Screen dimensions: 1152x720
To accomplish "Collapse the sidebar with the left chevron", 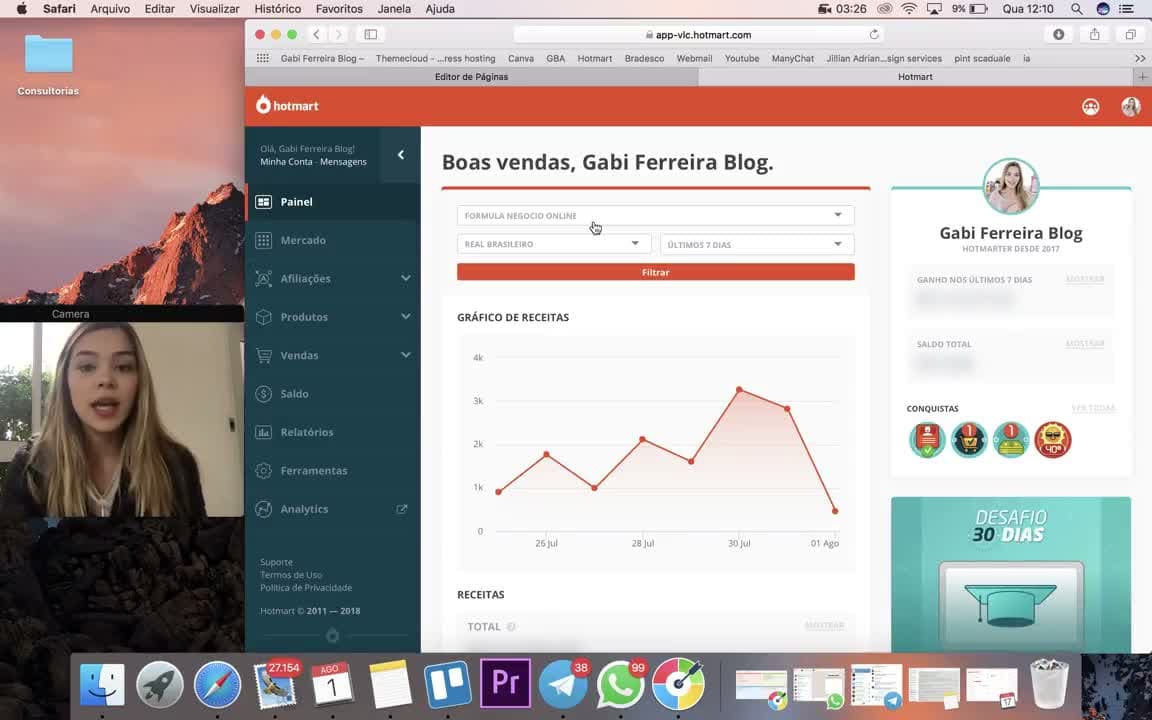I will 400,154.
